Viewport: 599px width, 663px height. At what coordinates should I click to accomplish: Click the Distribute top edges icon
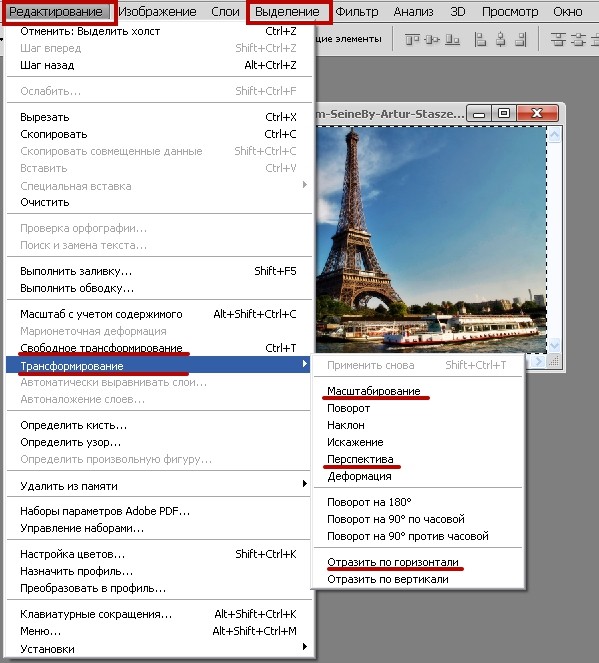tap(558, 40)
